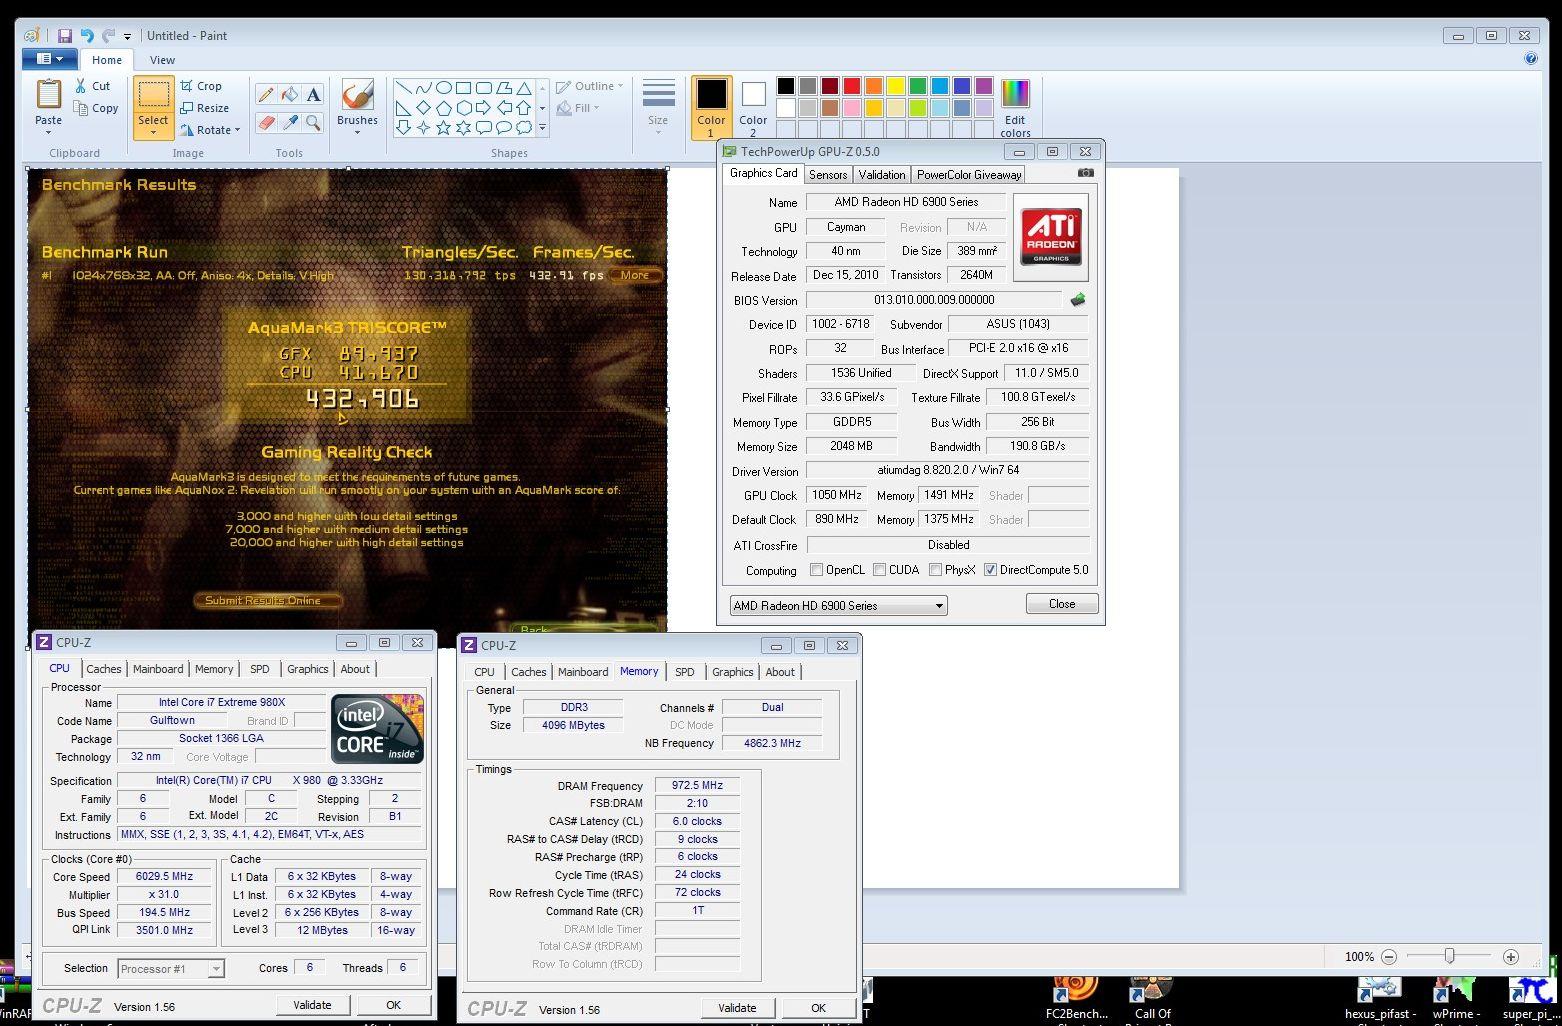Open the wPrime desktop shortcut
The image size is (1562, 1026).
coord(1455,1000)
